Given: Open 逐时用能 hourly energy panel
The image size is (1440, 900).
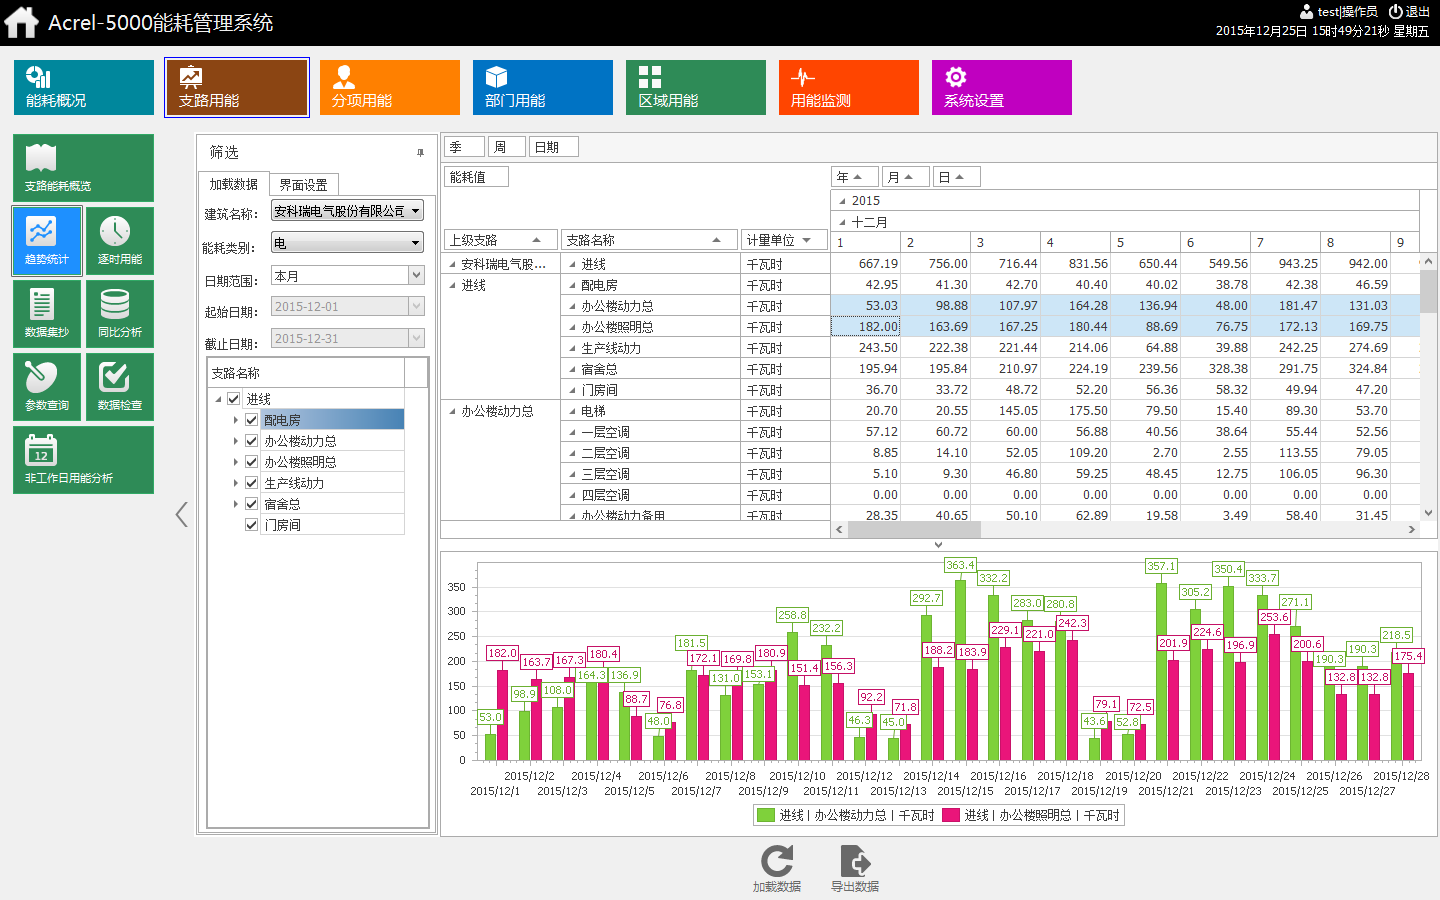Looking at the screenshot, I should [x=119, y=240].
